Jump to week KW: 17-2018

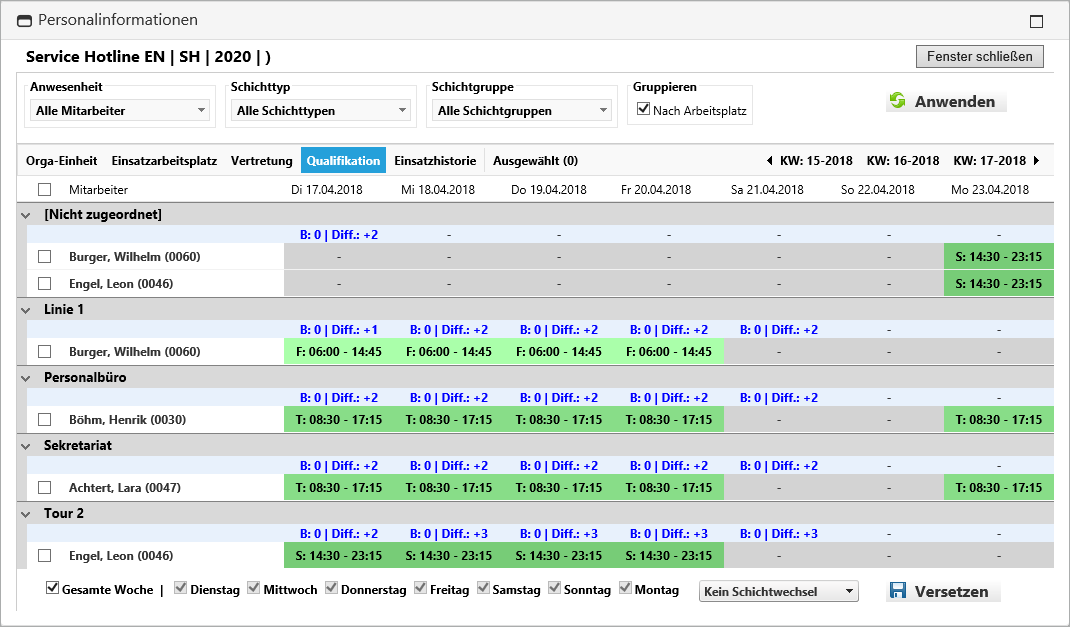tap(989, 161)
